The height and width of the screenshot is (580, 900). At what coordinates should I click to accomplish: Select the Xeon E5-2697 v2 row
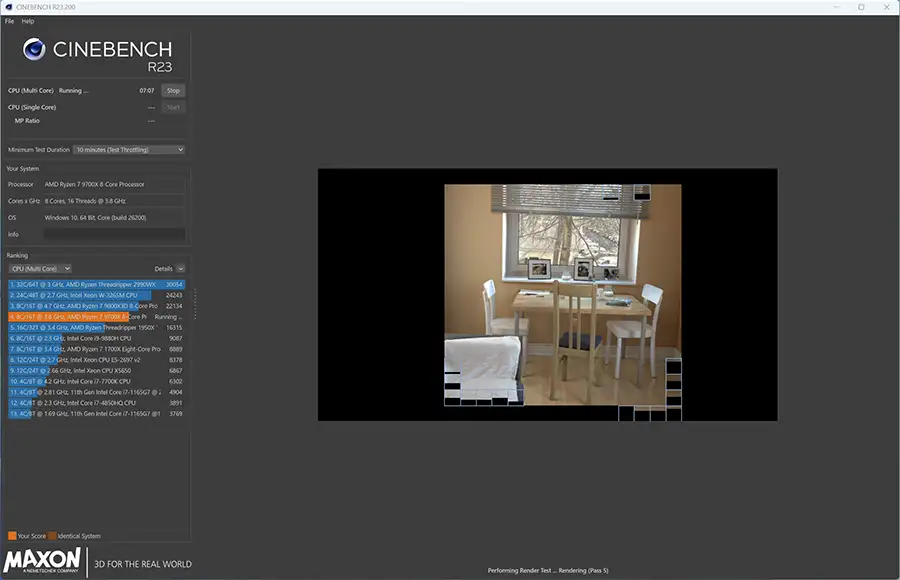tap(96, 360)
